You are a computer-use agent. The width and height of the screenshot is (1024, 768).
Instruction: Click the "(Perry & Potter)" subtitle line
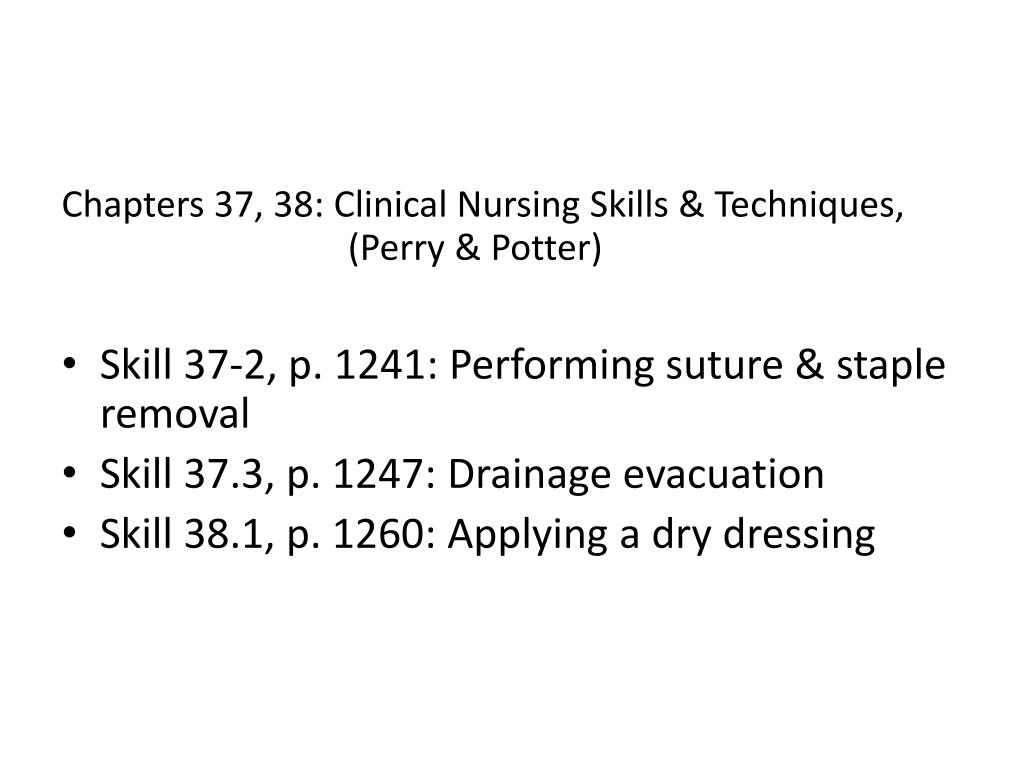click(476, 248)
